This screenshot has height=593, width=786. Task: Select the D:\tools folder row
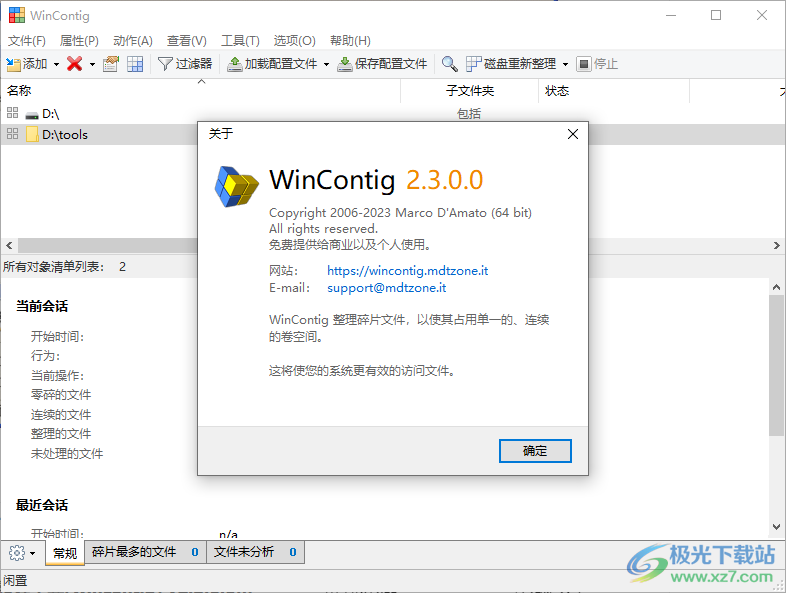393,134
